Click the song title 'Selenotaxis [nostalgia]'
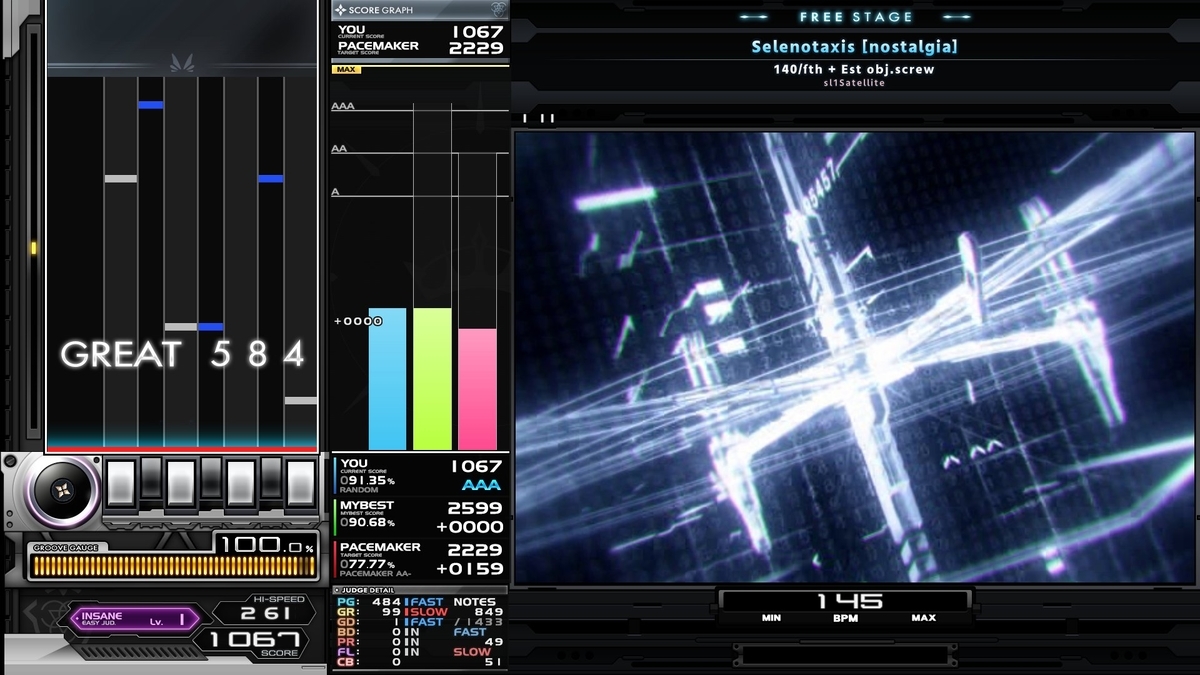This screenshot has height=675, width=1200. pyautogui.click(x=855, y=47)
